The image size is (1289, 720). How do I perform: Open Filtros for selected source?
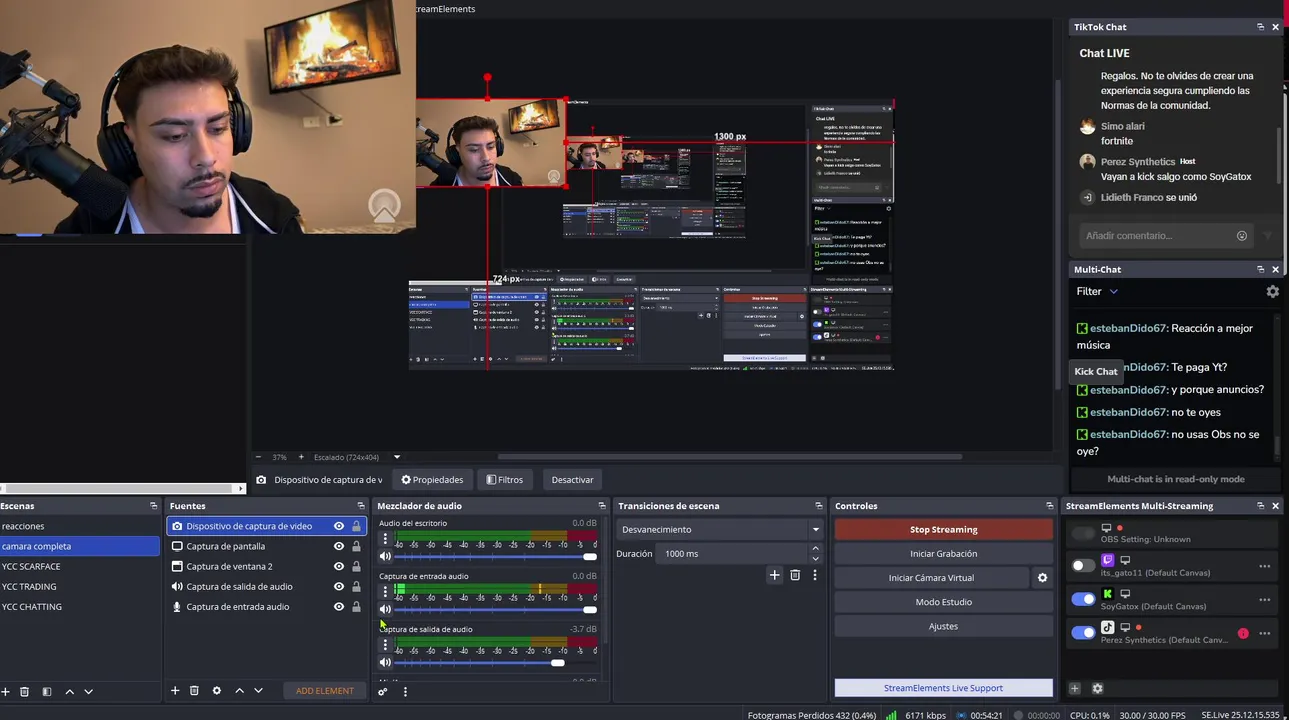coord(505,480)
